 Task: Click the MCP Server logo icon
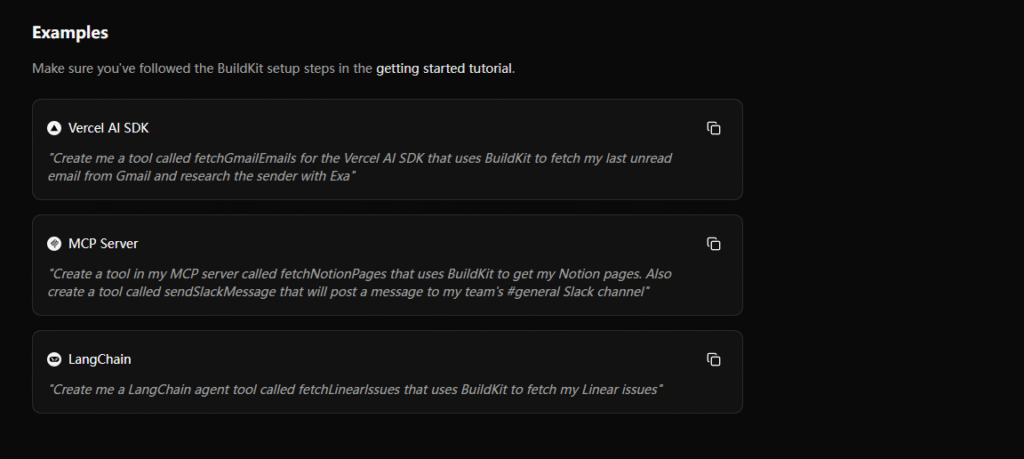pos(54,244)
